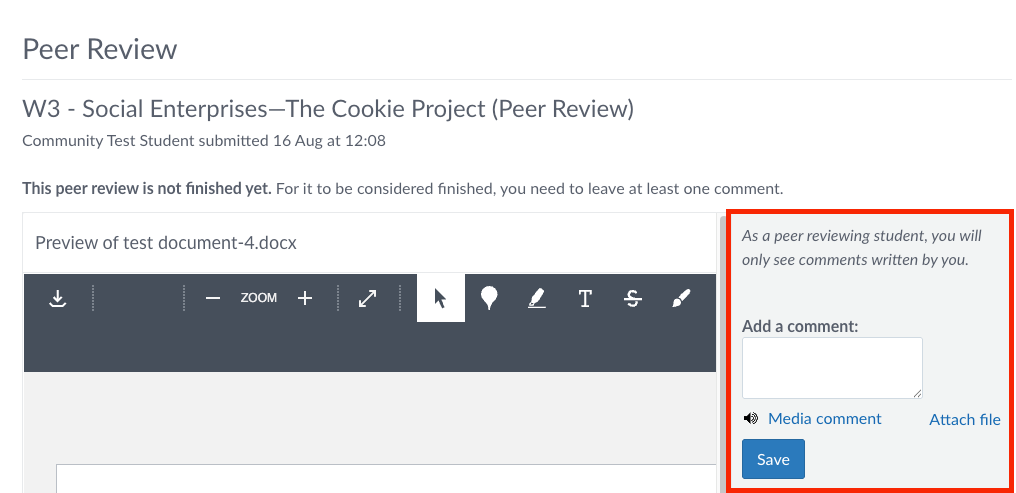Select the pointer cursor tool
Viewport: 1016px width, 493px height.
440,298
